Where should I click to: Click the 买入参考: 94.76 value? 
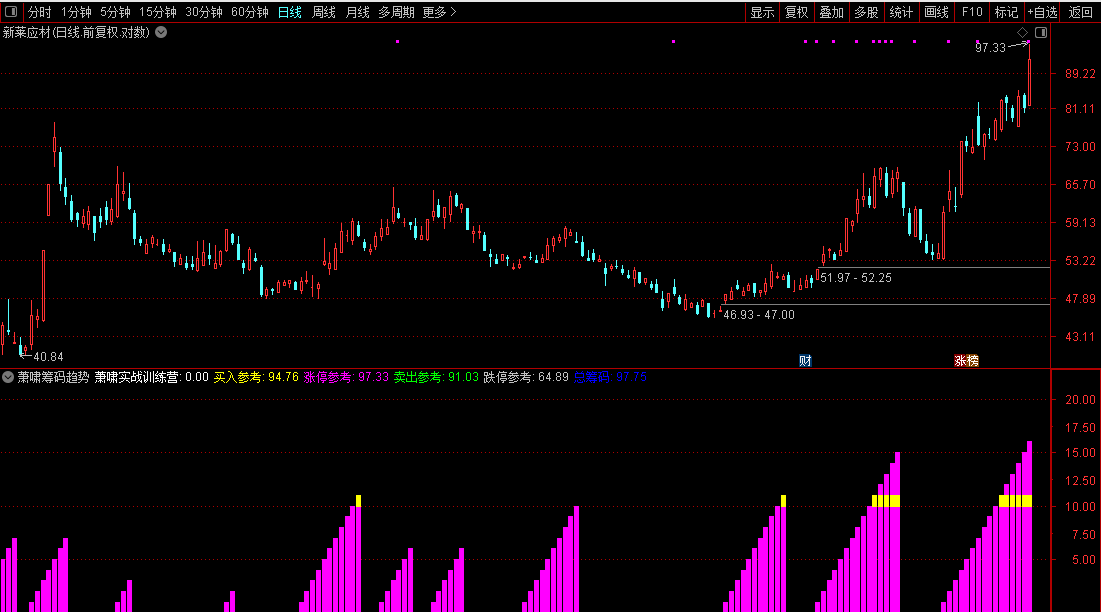point(256,377)
